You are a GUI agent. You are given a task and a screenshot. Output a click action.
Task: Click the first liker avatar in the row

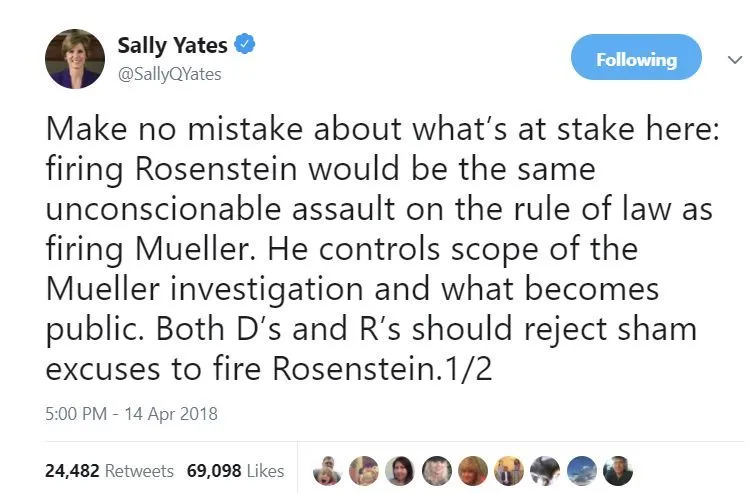tap(326, 470)
